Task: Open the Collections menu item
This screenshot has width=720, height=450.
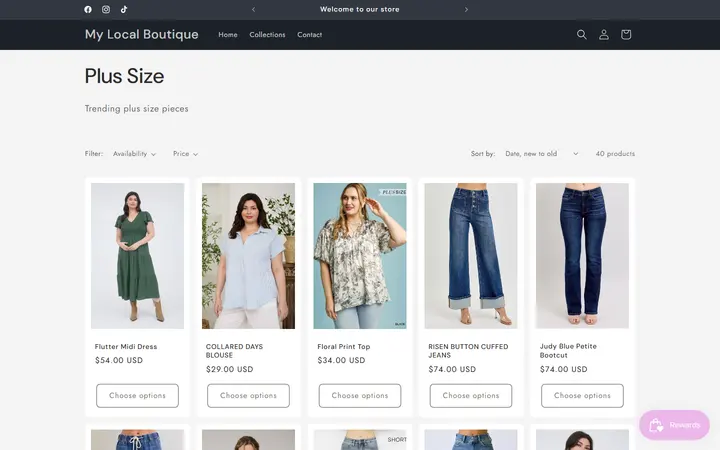Action: click(267, 34)
